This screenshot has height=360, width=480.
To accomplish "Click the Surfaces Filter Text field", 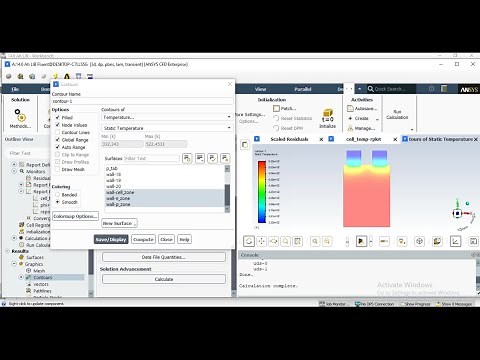I will coord(152,158).
